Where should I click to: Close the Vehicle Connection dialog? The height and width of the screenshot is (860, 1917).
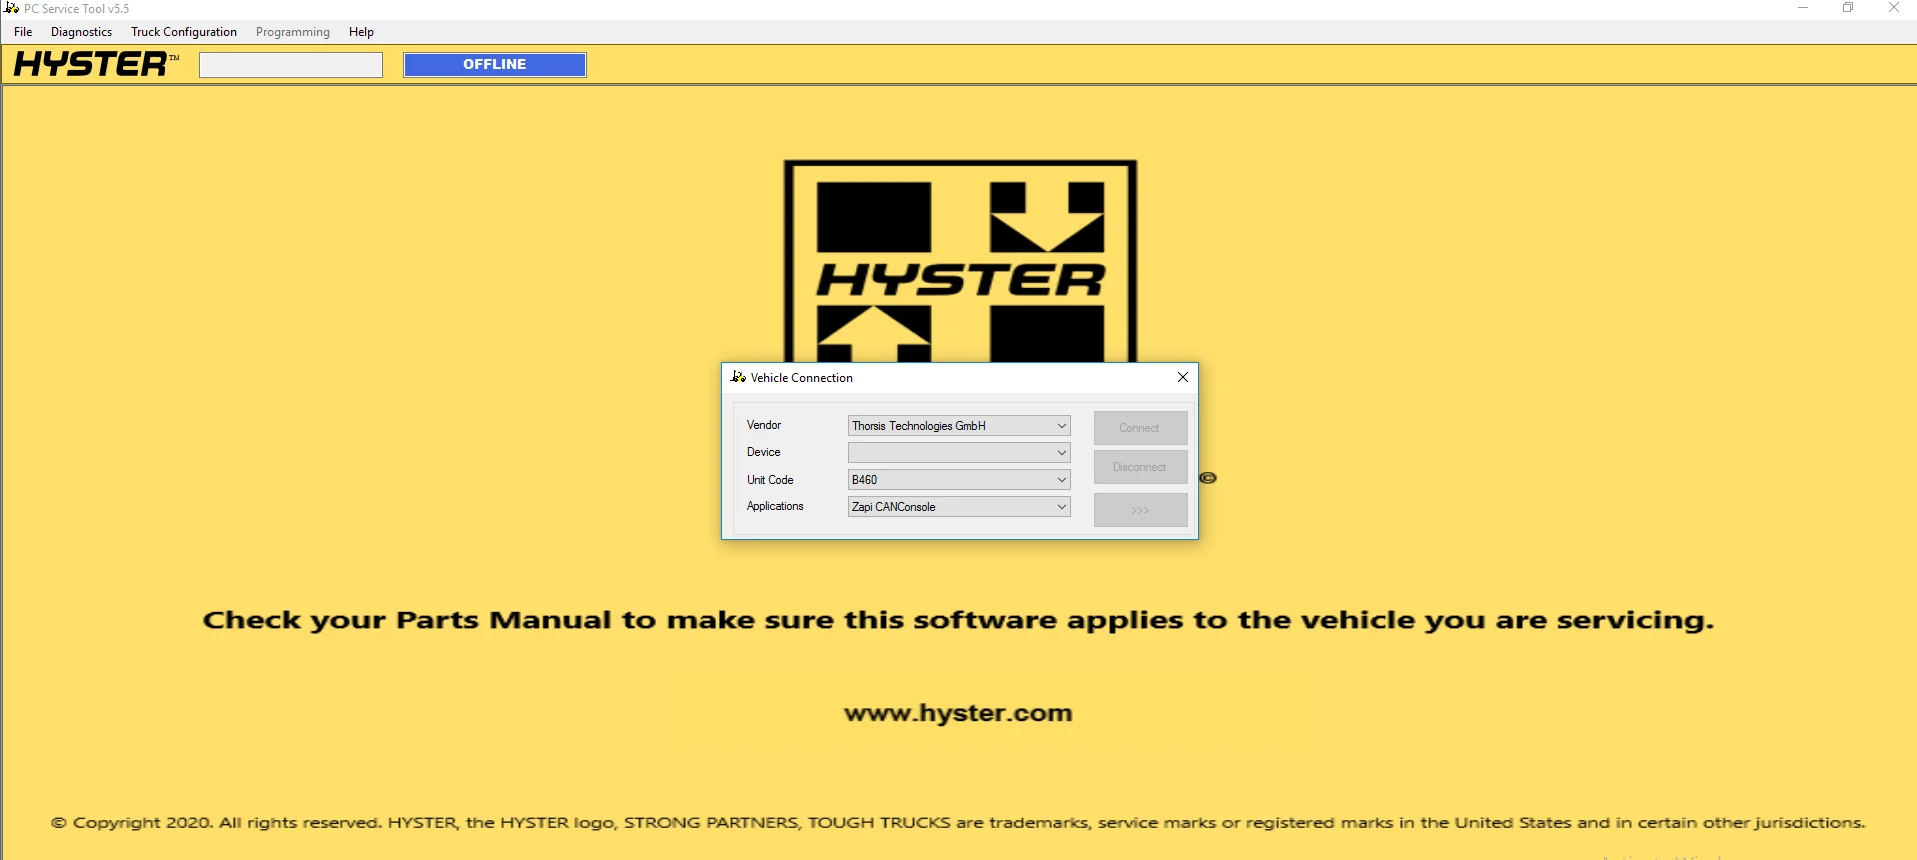[x=1182, y=377]
